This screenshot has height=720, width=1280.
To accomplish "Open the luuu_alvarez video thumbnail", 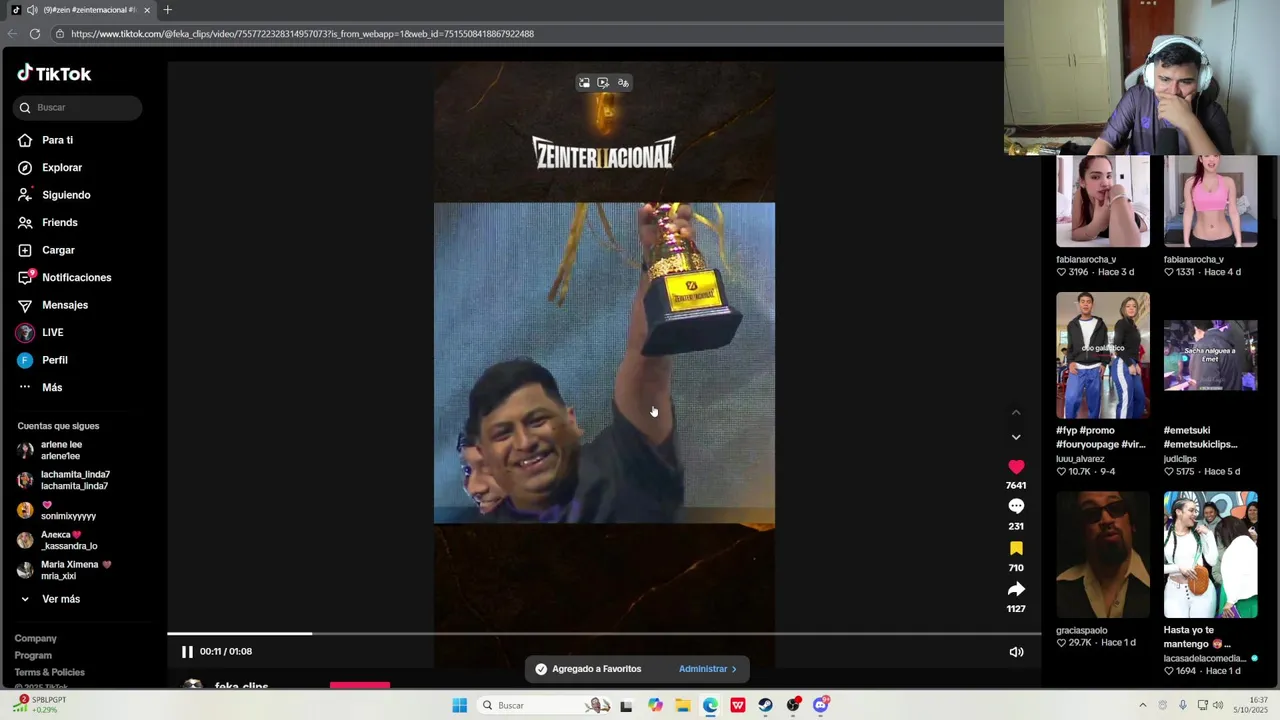I will point(1103,355).
